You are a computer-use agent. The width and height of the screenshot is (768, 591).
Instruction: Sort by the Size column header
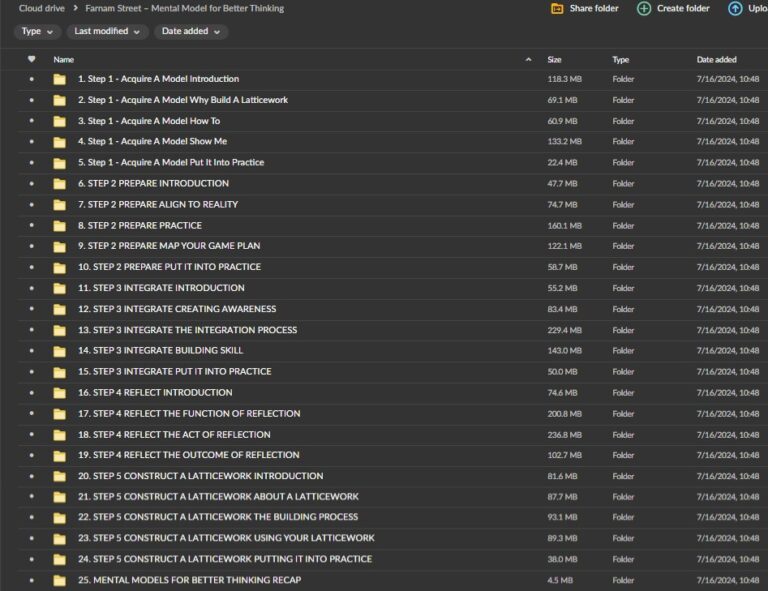pos(554,60)
